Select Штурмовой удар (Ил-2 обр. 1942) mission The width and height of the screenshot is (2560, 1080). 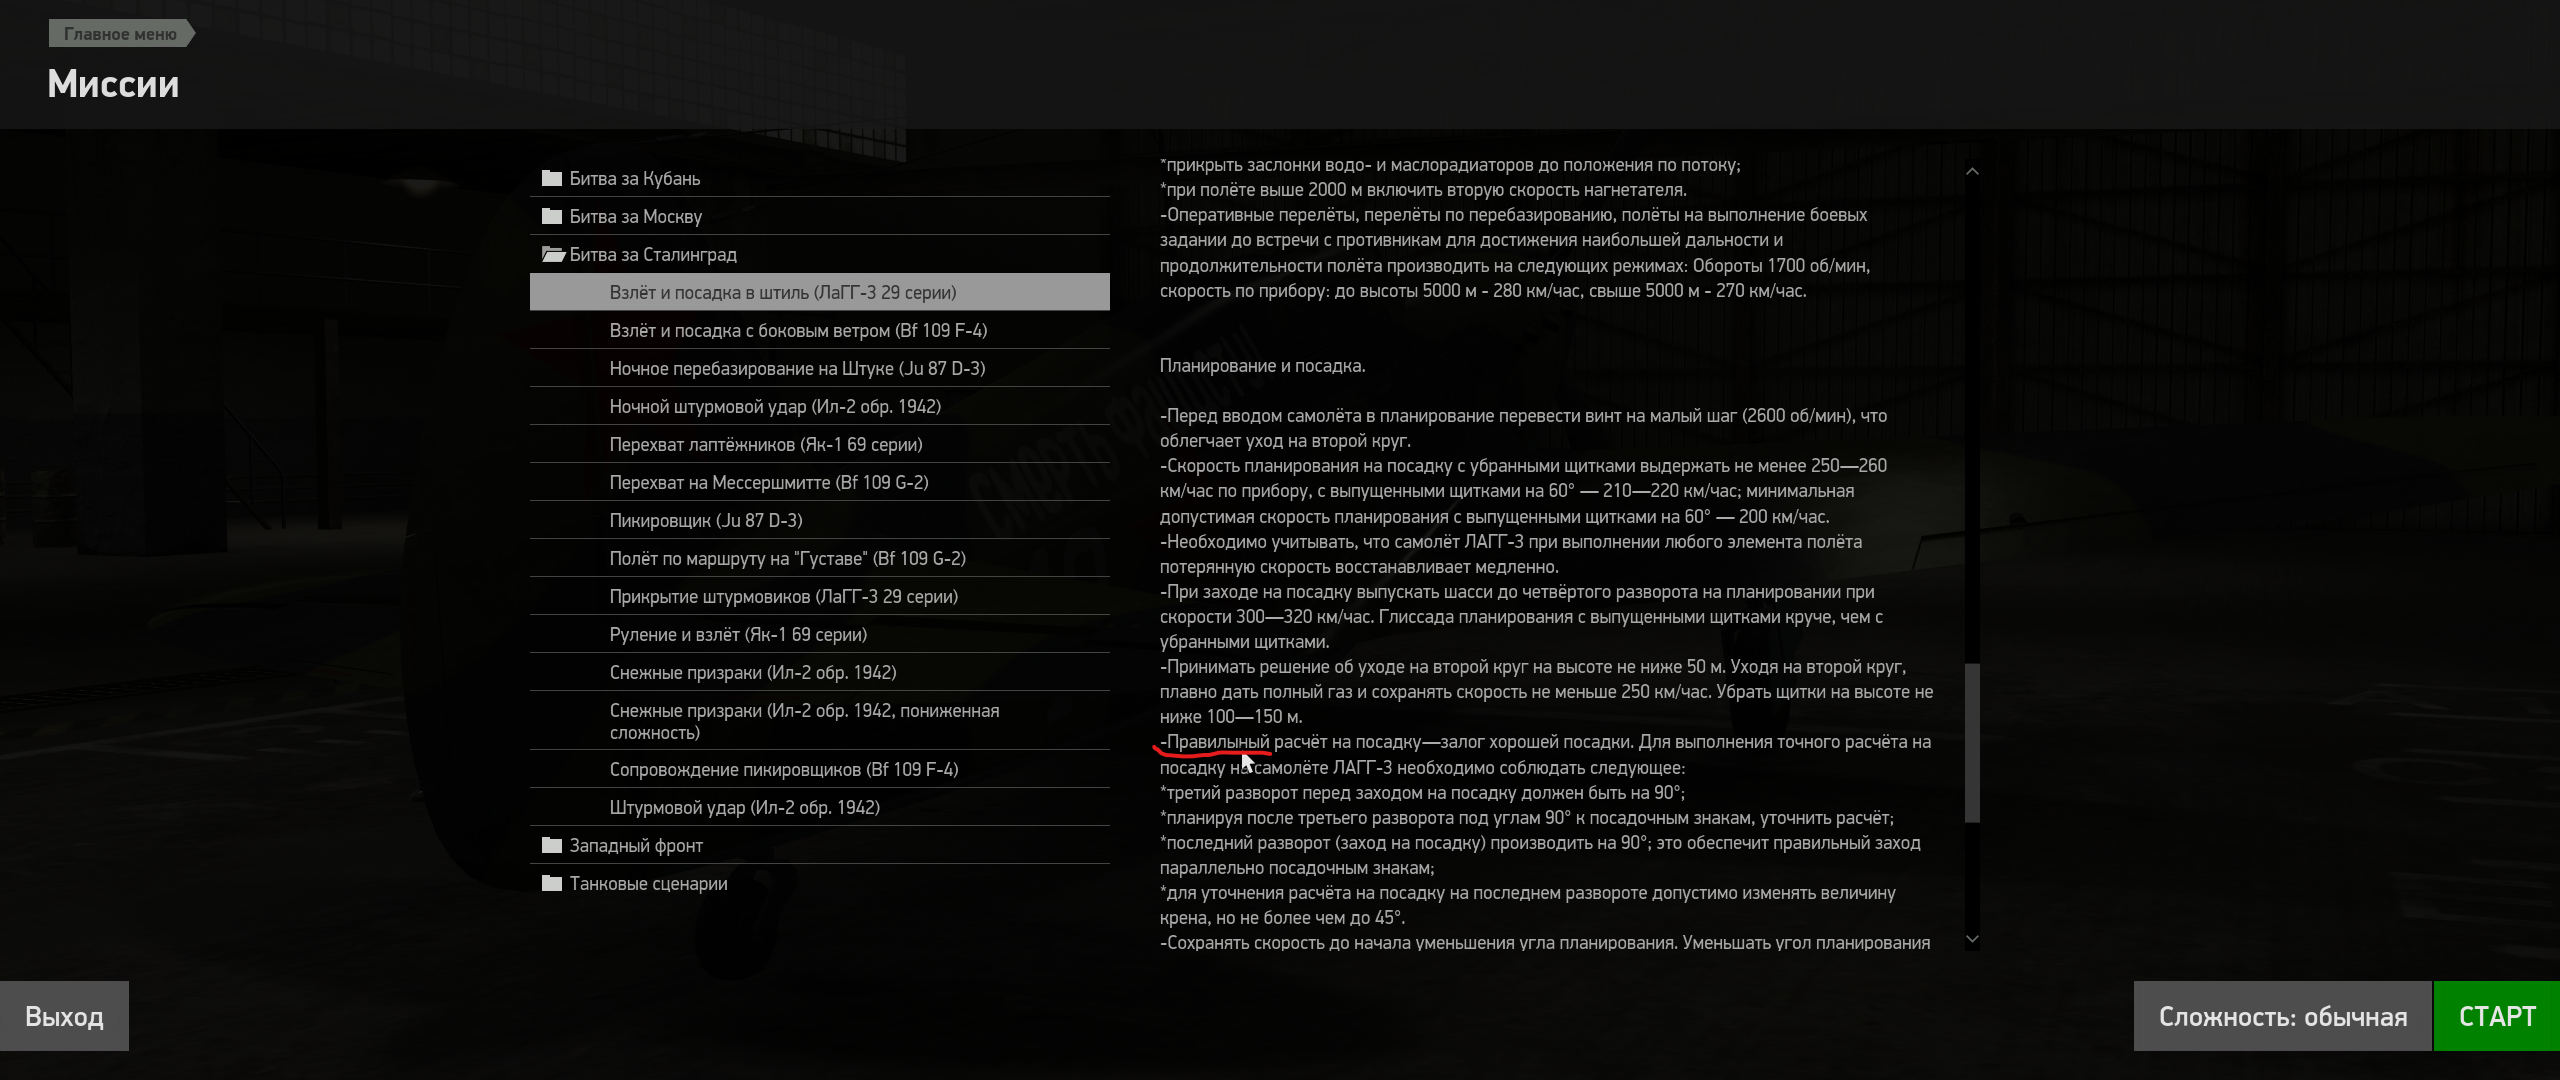[x=819, y=807]
